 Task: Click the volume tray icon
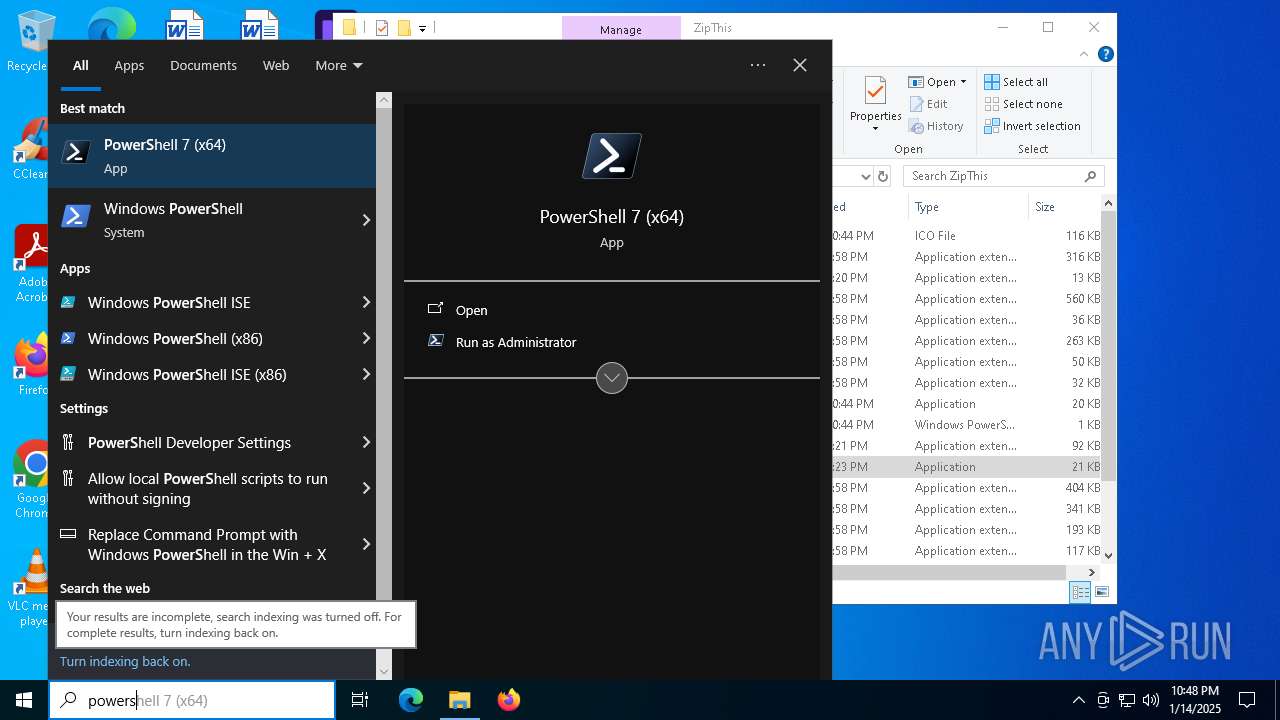pos(1151,700)
